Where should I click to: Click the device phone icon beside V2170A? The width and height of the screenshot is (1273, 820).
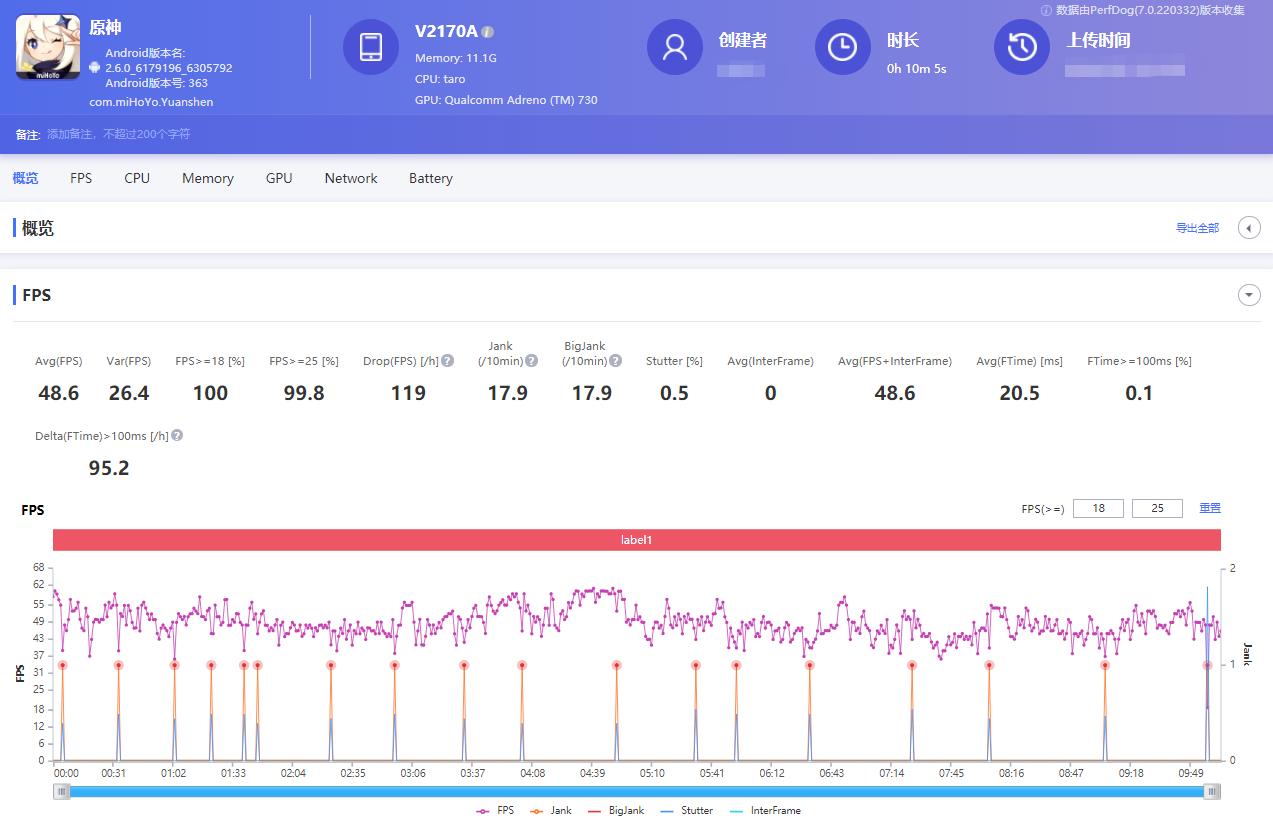point(371,46)
